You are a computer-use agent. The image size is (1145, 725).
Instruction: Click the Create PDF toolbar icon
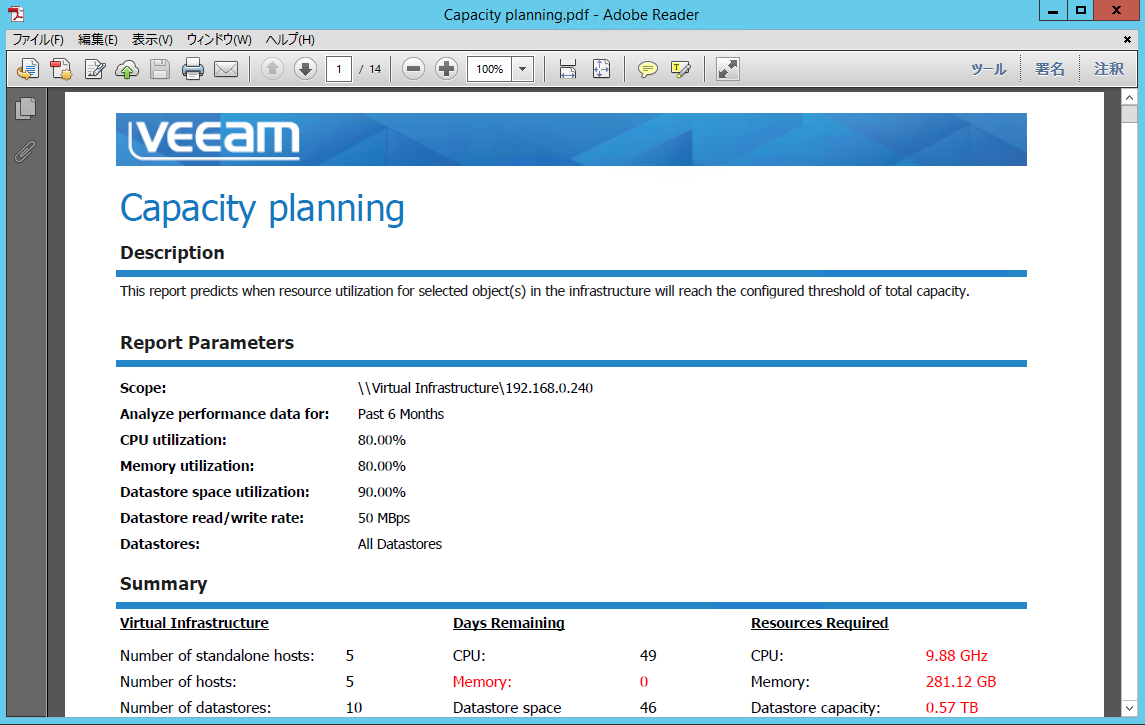tap(61, 69)
